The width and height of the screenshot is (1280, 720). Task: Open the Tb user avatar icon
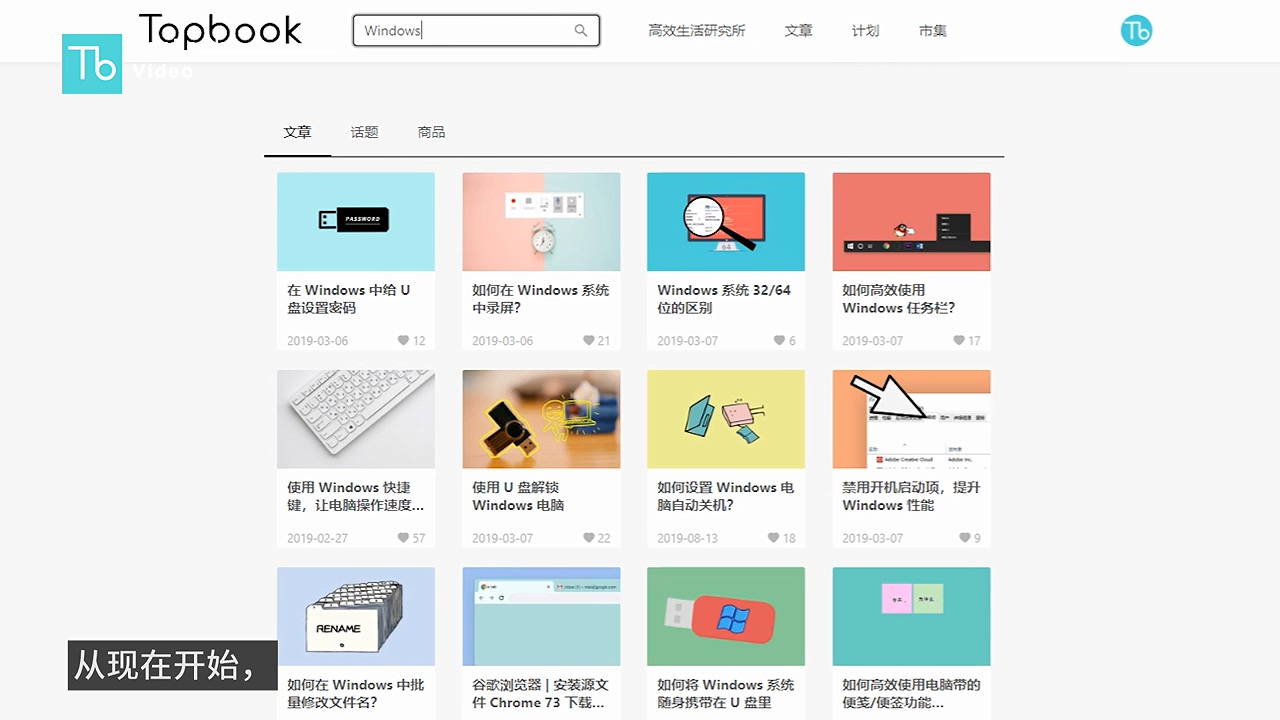click(x=1136, y=31)
